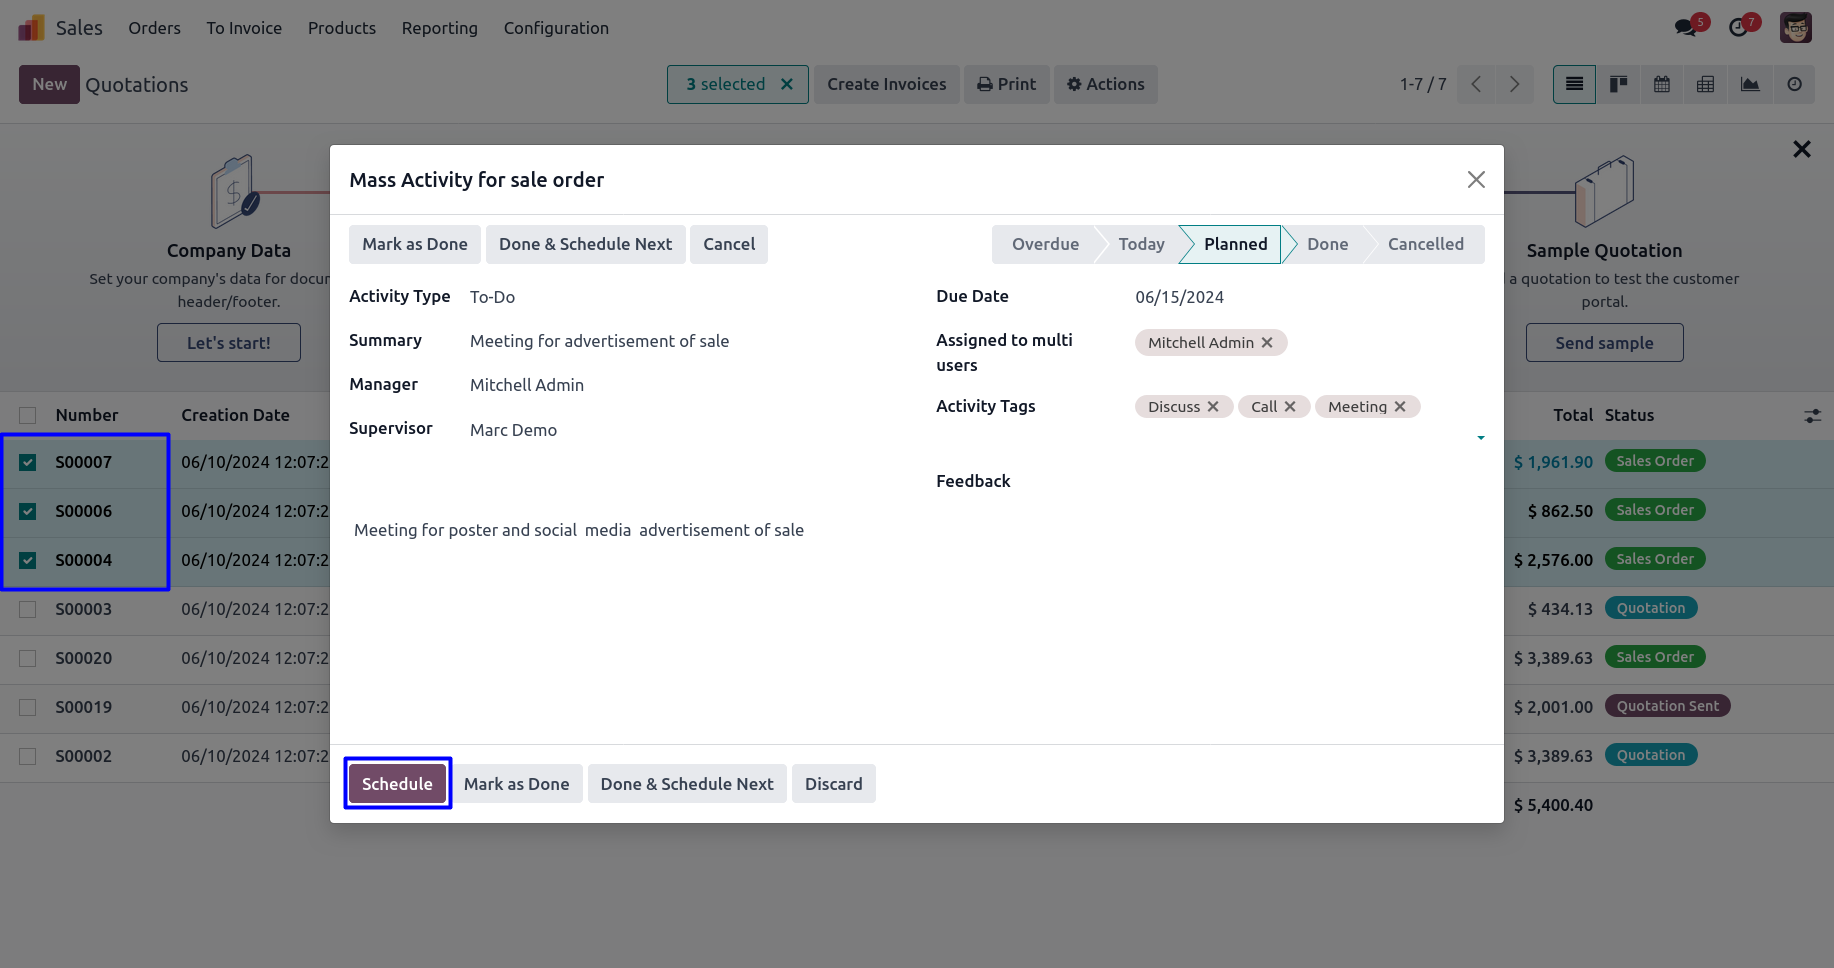
Task: Open the Calendar view icon
Action: [x=1662, y=85]
